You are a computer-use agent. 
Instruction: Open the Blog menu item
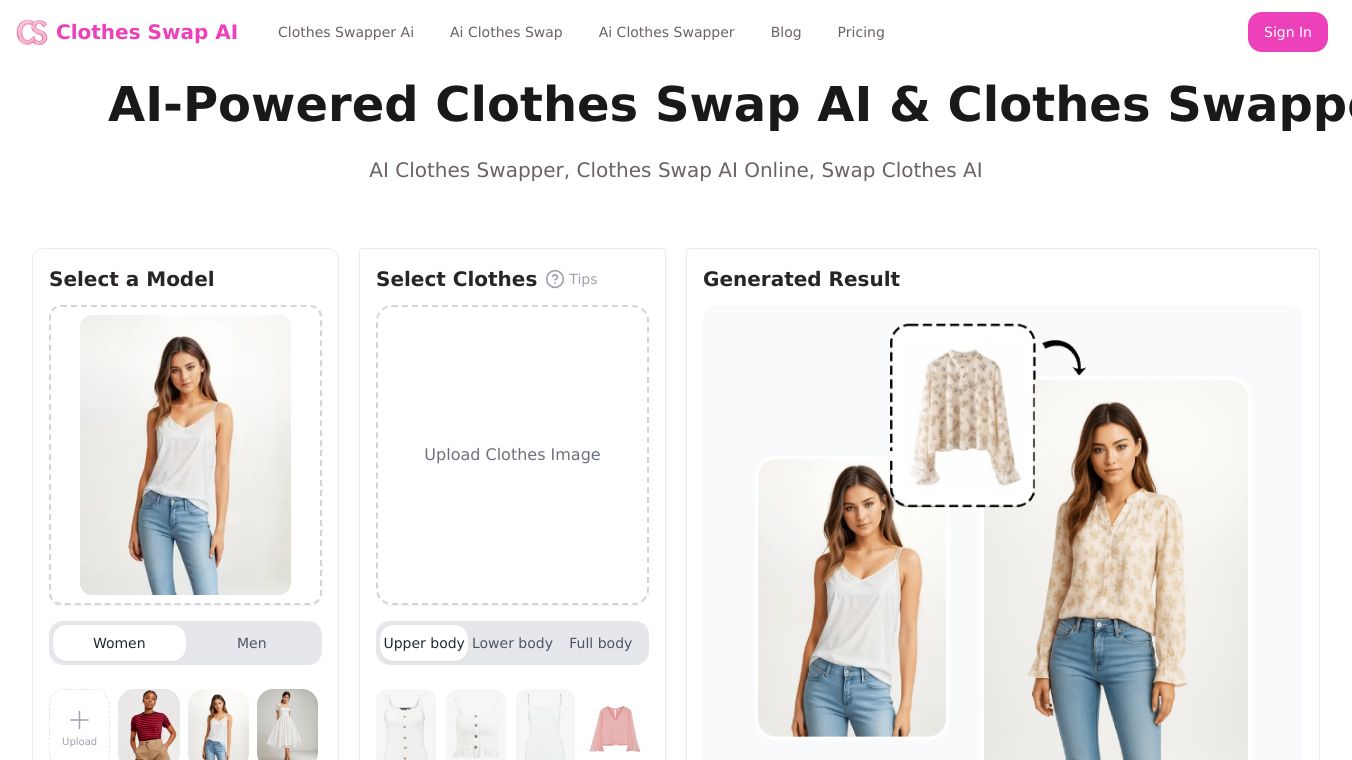click(x=786, y=32)
